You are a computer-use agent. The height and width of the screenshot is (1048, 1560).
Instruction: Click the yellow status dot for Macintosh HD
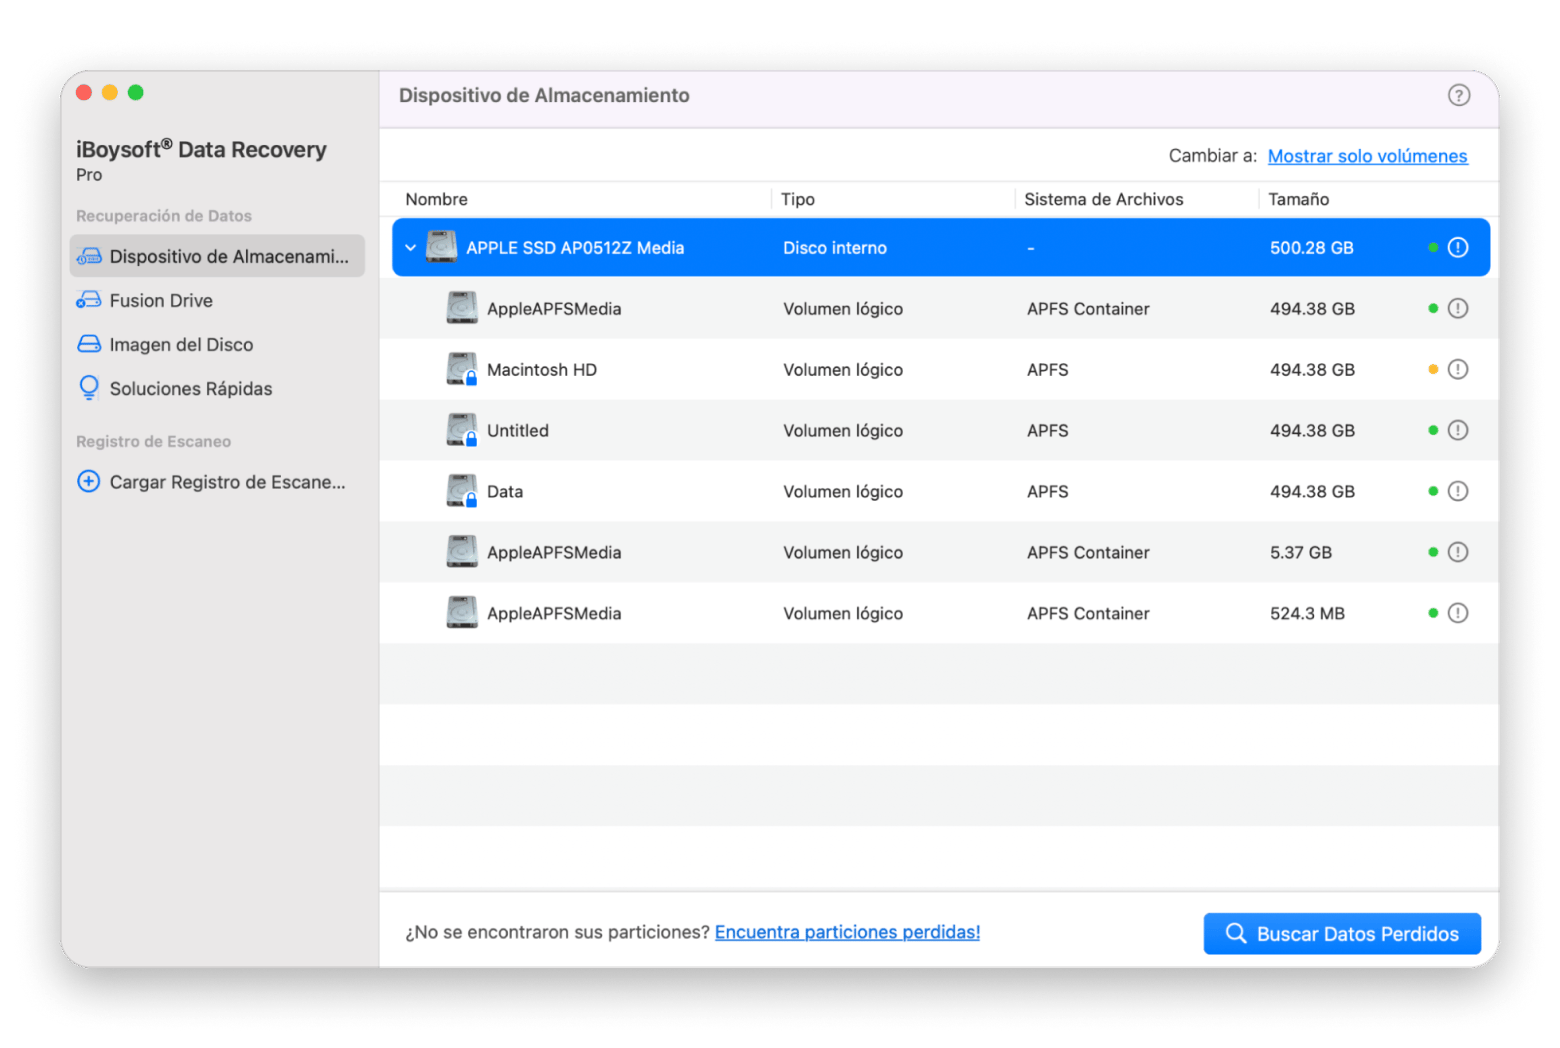[1433, 369]
